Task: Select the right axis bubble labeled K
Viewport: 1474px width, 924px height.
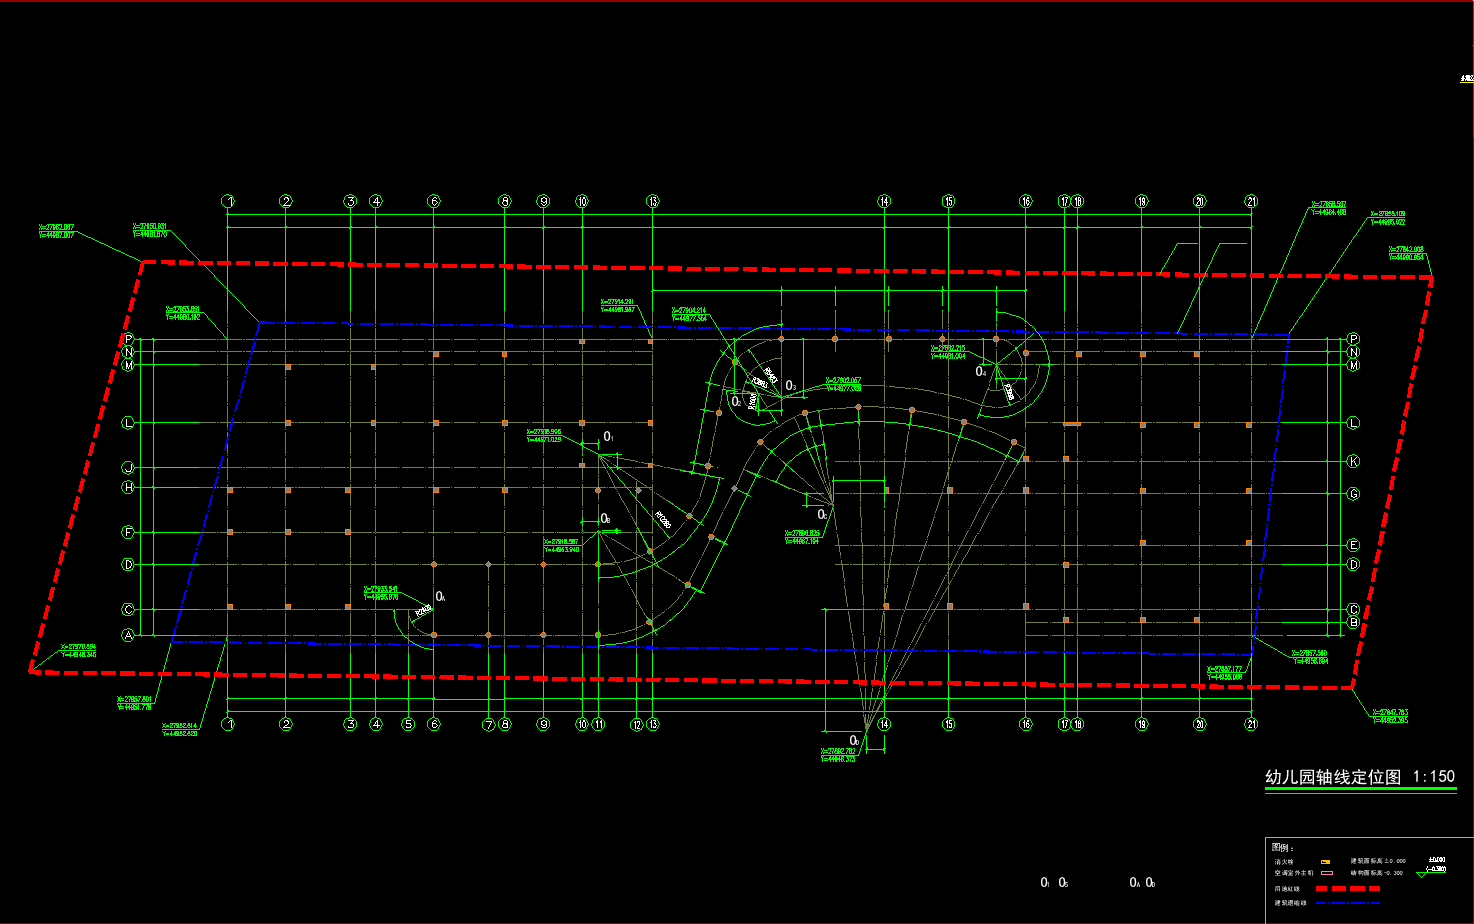Action: (x=1354, y=461)
